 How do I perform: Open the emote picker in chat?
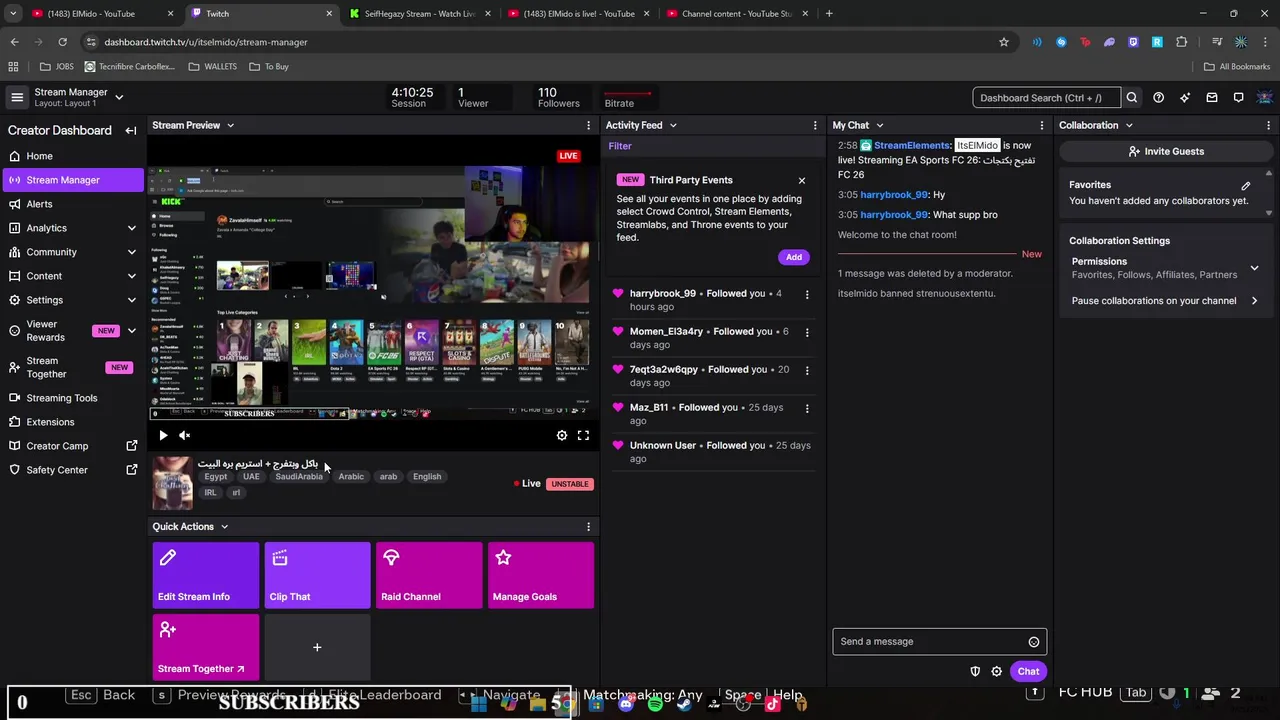click(1034, 642)
